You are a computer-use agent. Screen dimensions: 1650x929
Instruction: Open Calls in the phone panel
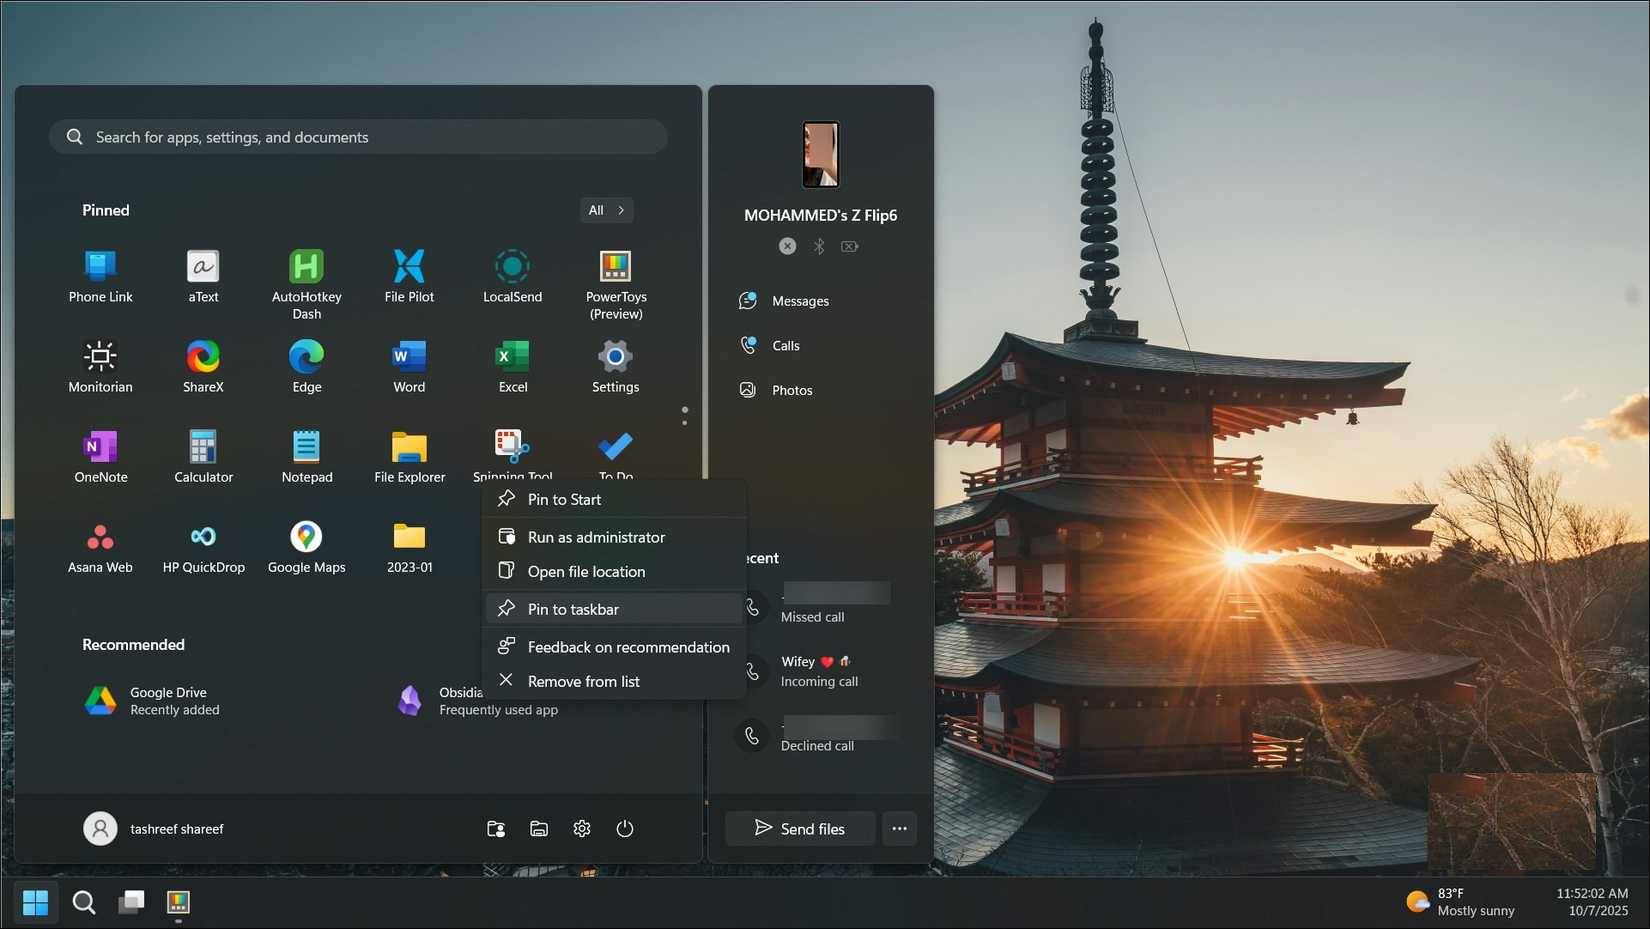pos(784,345)
